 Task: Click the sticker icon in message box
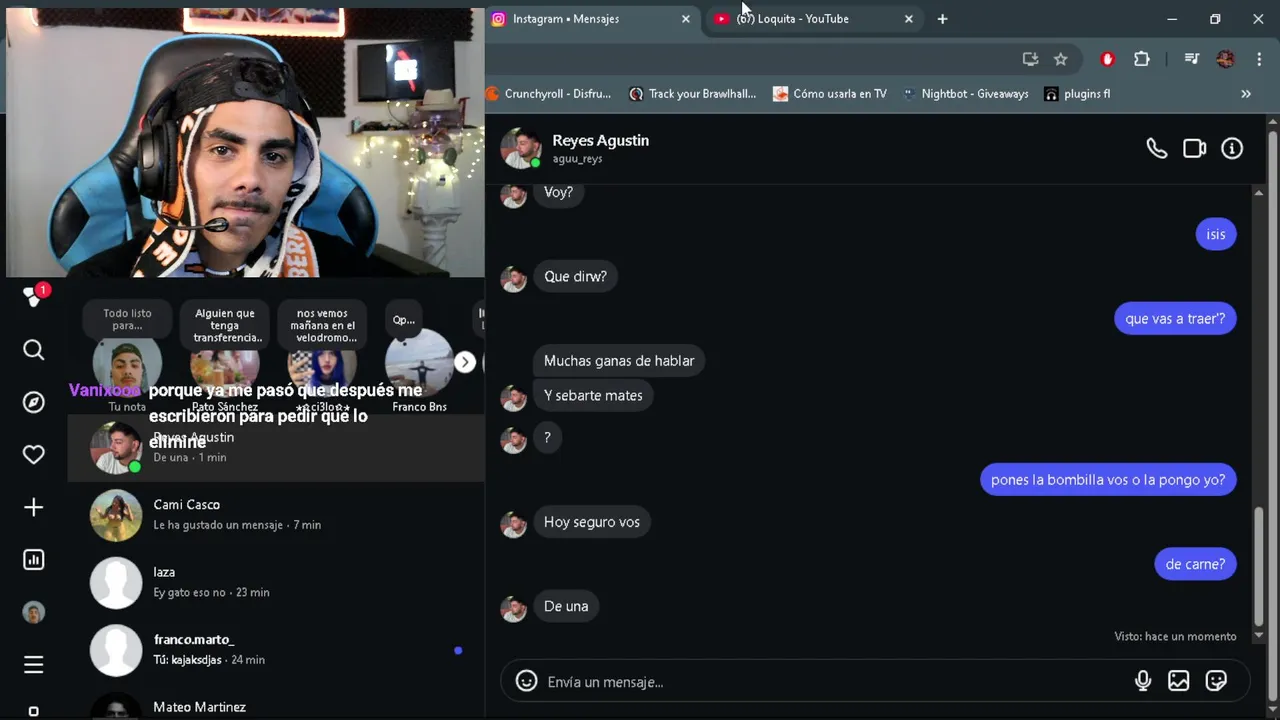point(1216,681)
